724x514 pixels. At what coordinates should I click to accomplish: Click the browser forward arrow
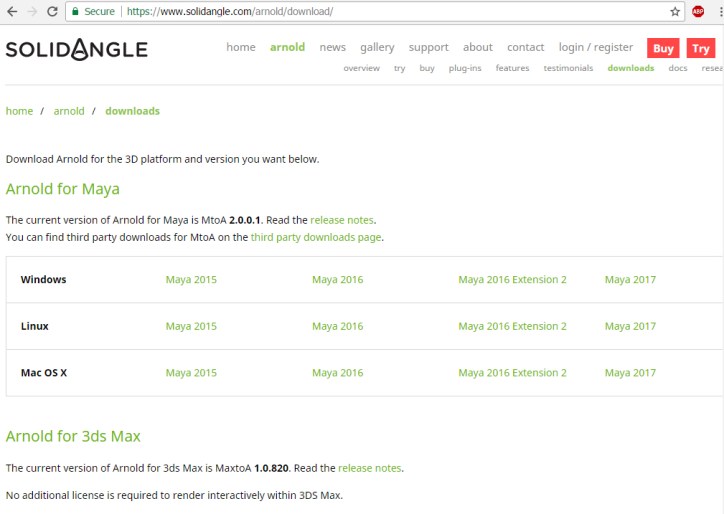click(31, 11)
